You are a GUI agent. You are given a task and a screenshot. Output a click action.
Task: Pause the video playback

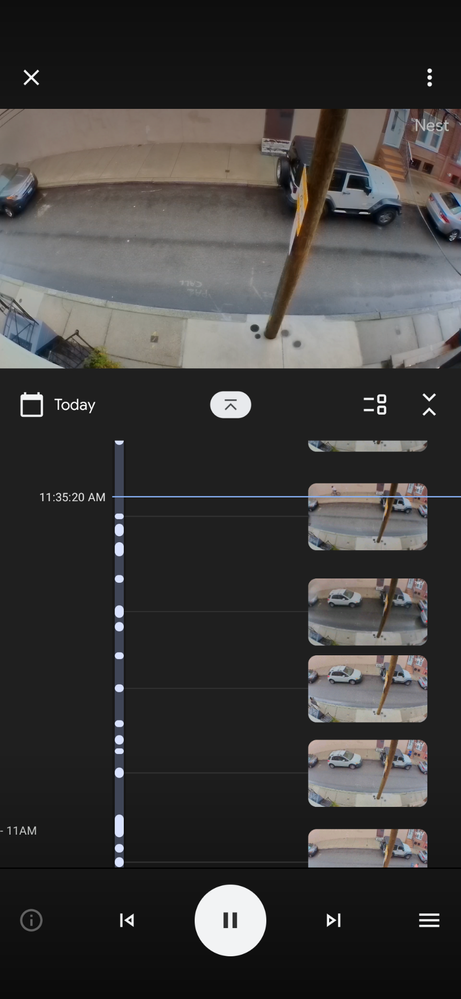(x=230, y=920)
